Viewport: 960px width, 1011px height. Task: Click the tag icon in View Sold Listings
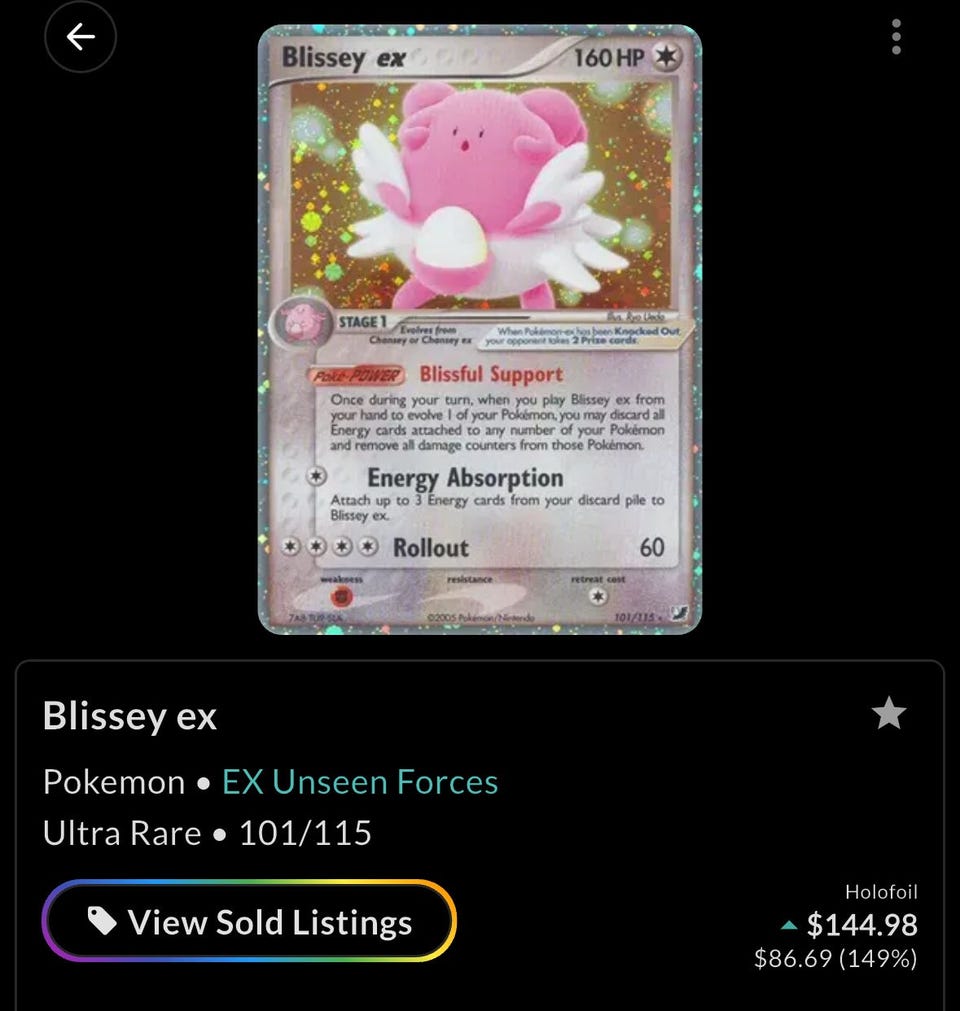click(102, 921)
